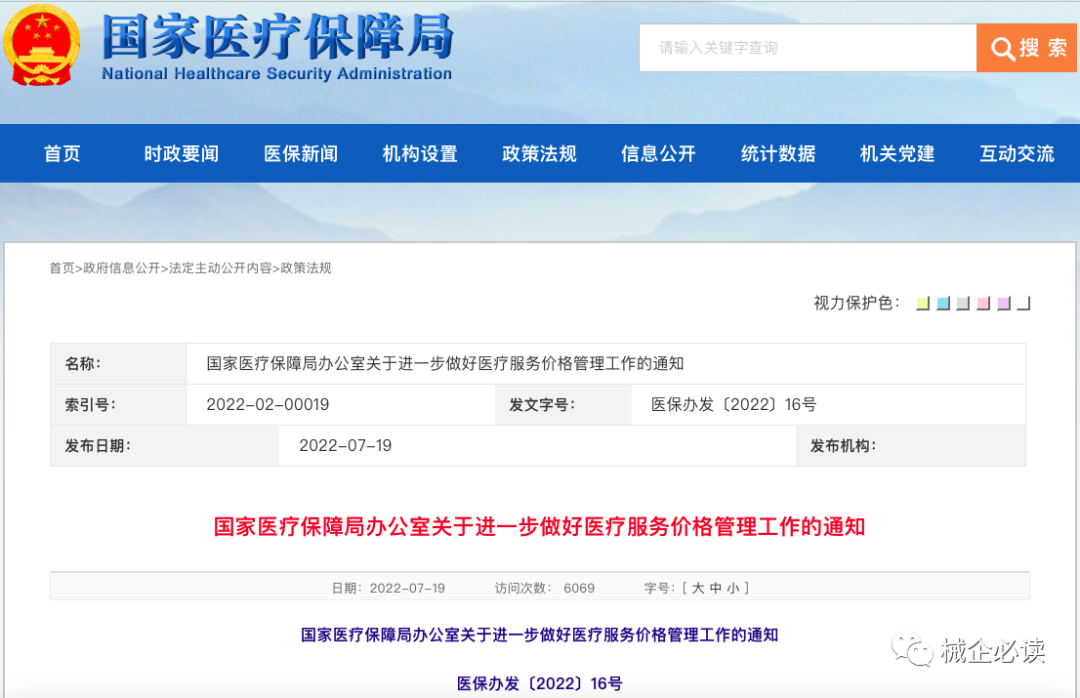
Task: Click the 字号: label
Action: pos(659,588)
